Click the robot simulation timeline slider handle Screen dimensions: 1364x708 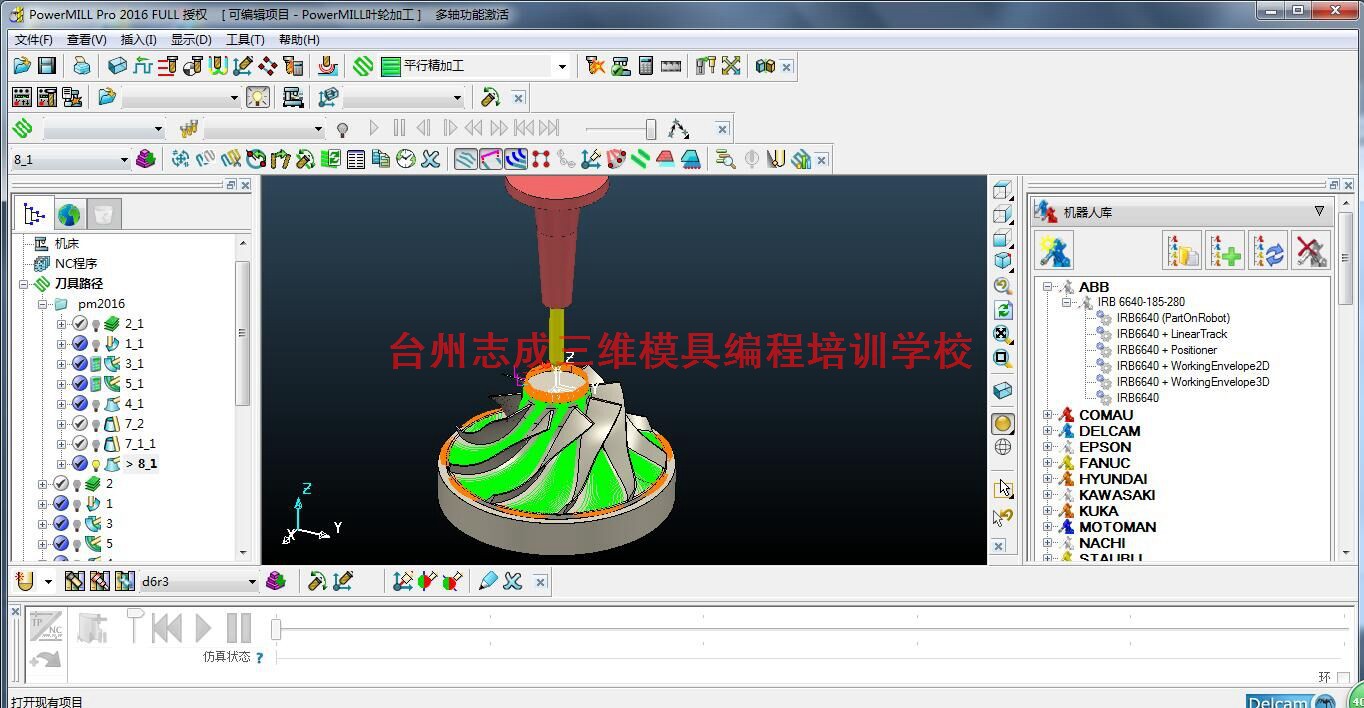[276, 628]
